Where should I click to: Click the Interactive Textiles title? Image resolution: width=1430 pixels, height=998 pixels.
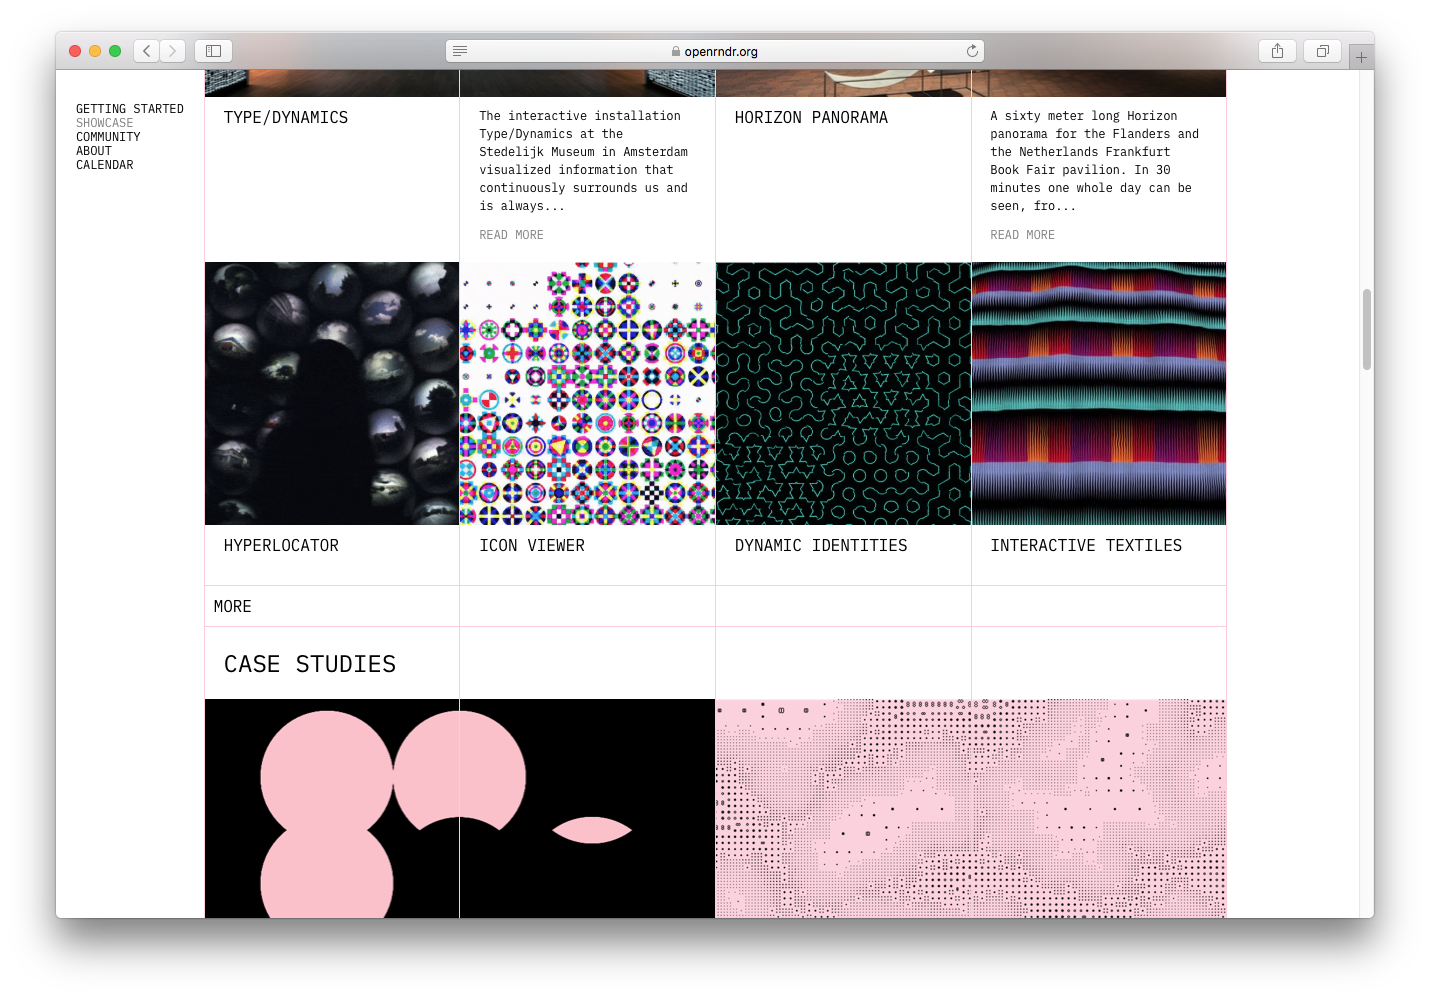point(1086,546)
